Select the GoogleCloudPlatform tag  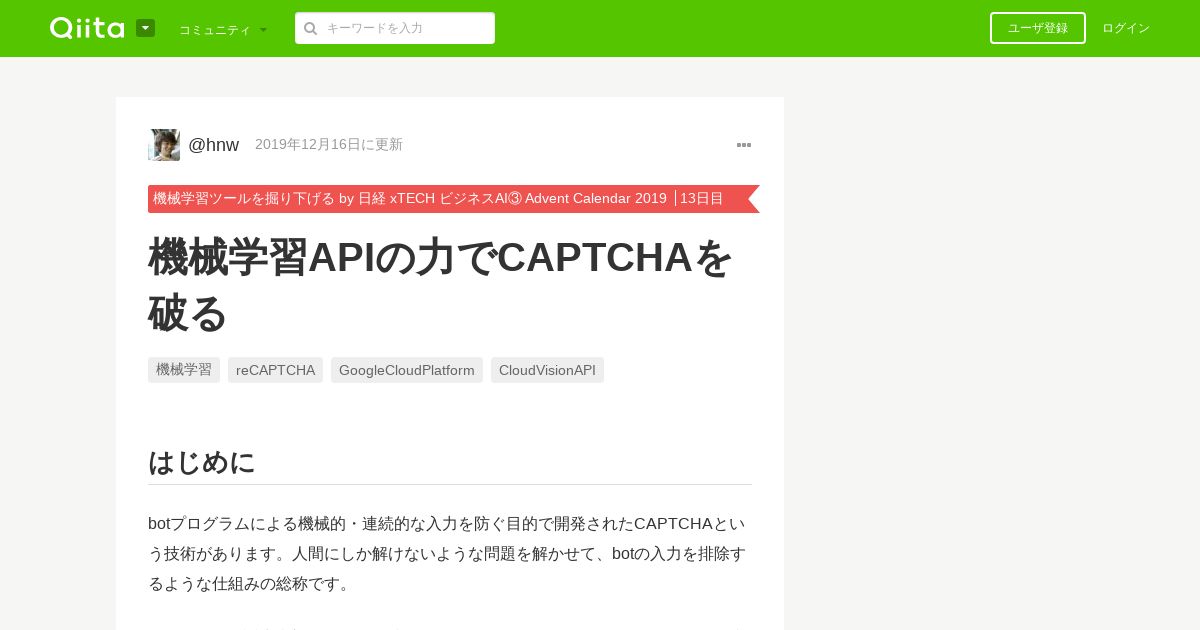point(407,370)
